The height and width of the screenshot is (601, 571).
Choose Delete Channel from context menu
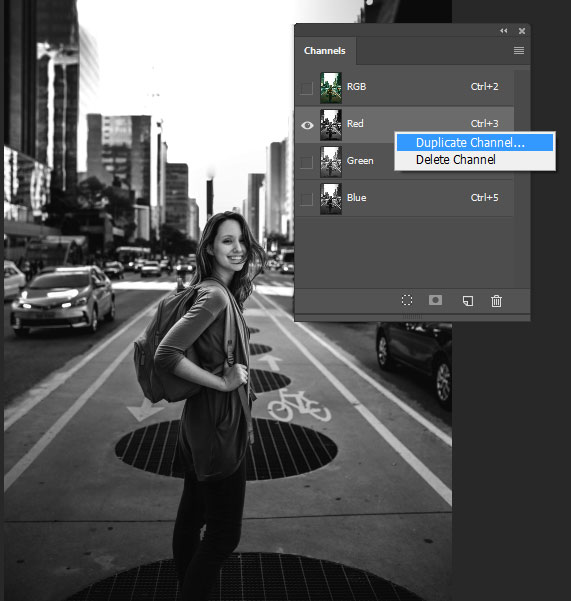tap(475, 159)
